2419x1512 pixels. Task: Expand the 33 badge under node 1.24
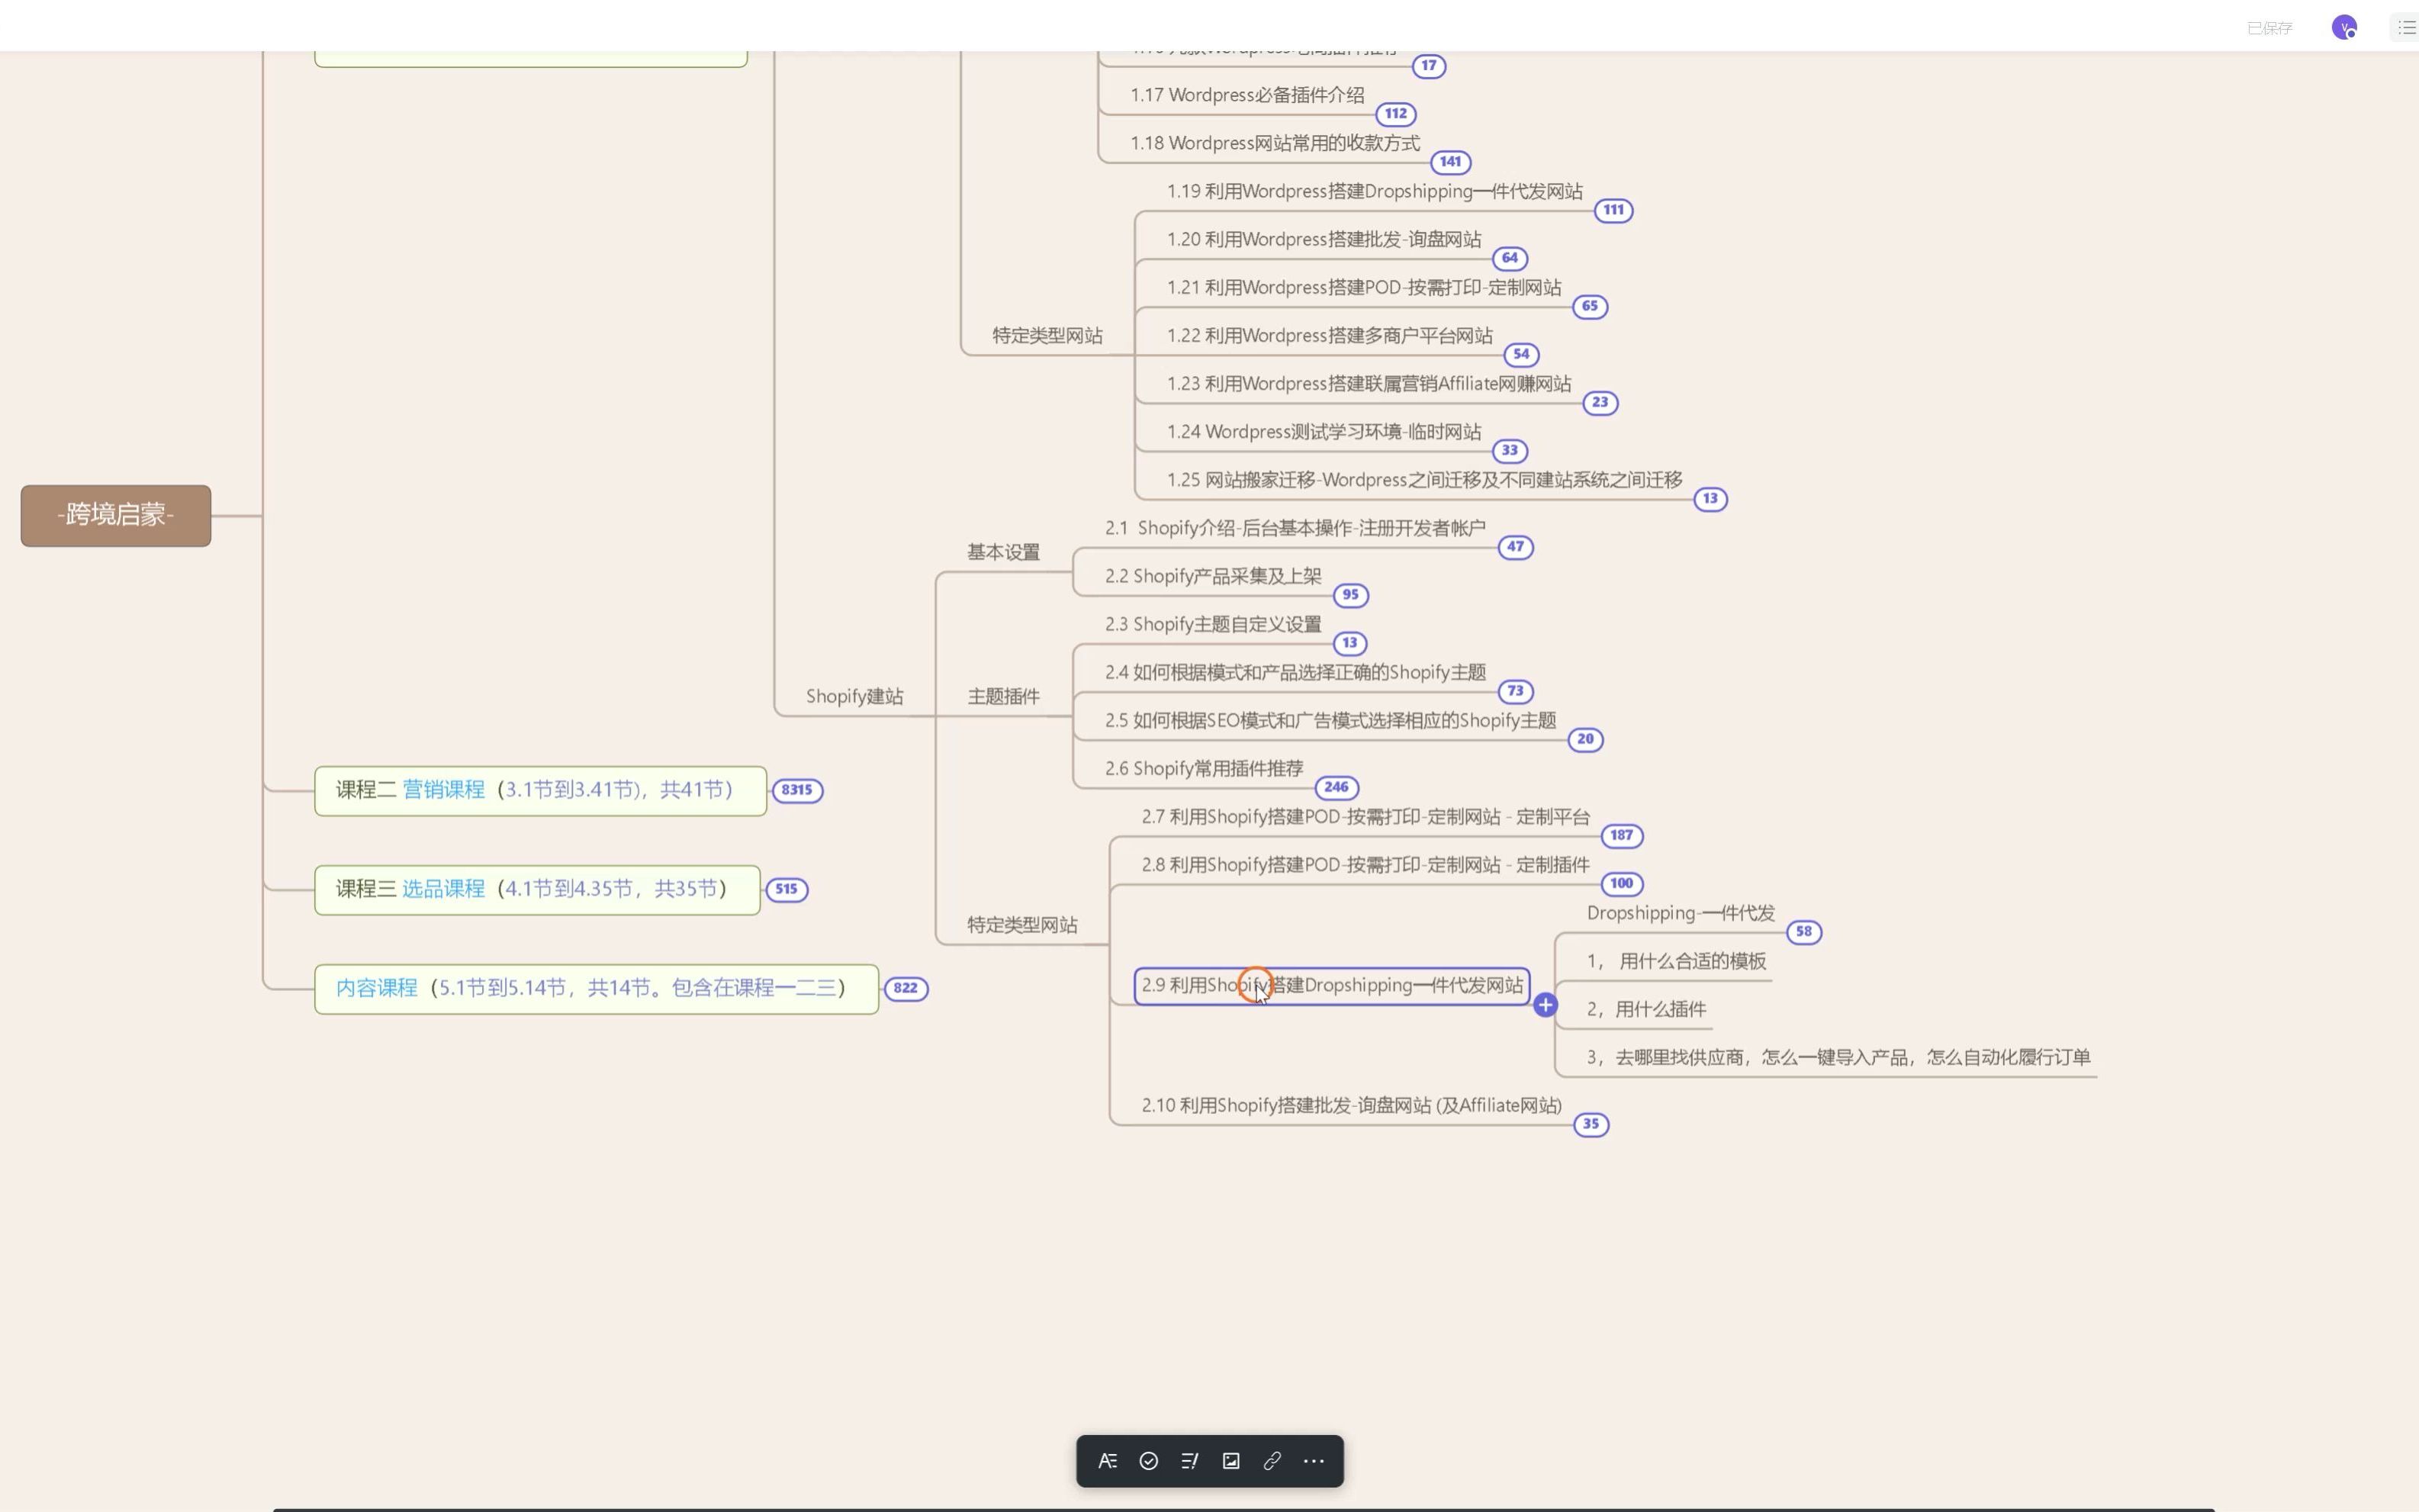pos(1510,450)
